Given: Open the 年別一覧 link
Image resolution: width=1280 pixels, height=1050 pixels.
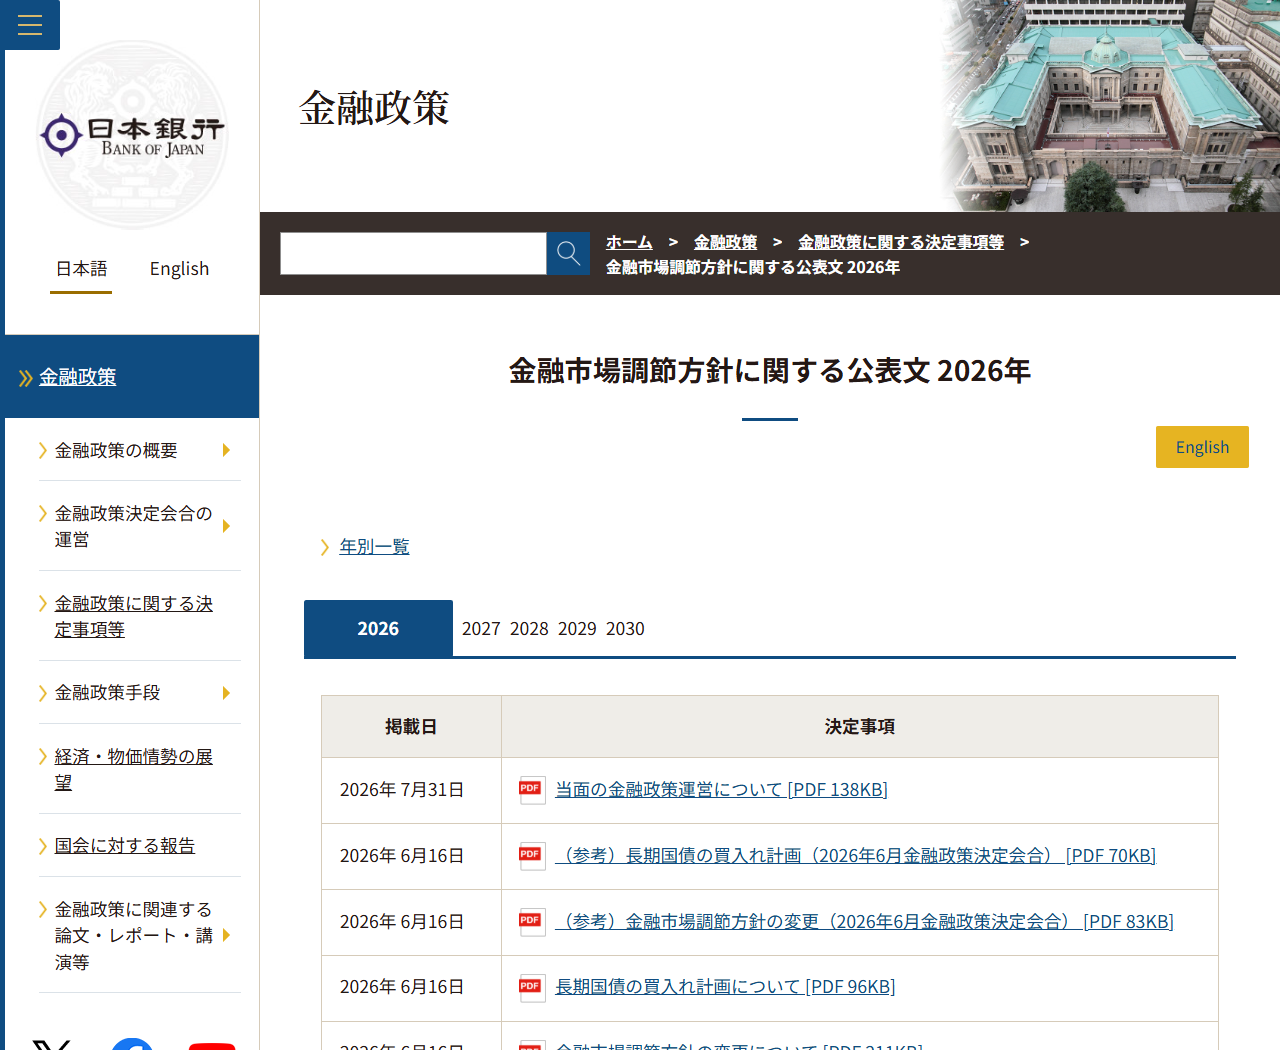Looking at the screenshot, I should click(x=374, y=547).
